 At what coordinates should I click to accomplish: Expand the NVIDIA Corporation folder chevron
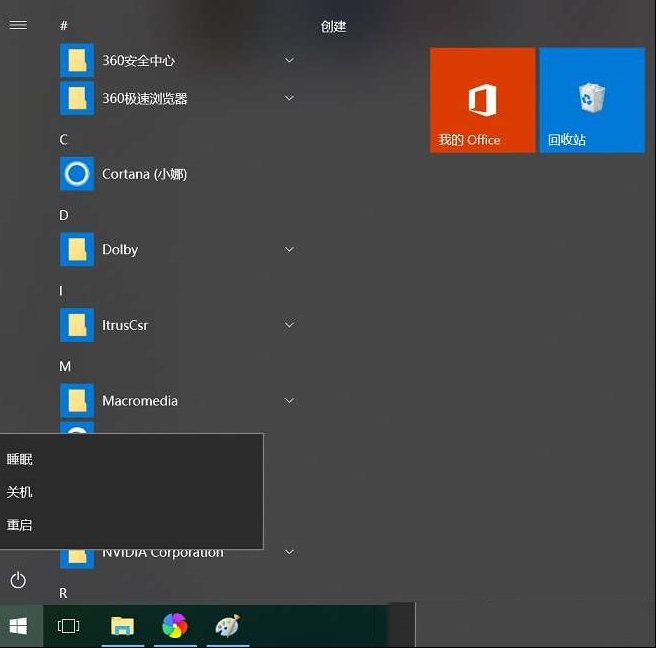click(289, 552)
